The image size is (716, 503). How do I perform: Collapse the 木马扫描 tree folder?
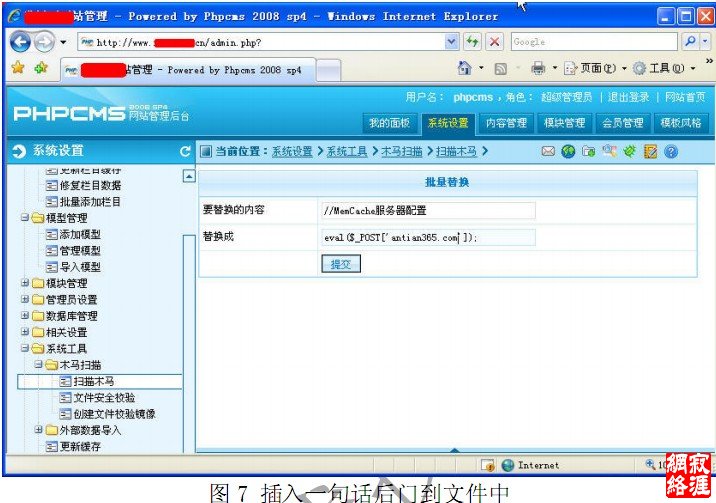pyautogui.click(x=39, y=365)
